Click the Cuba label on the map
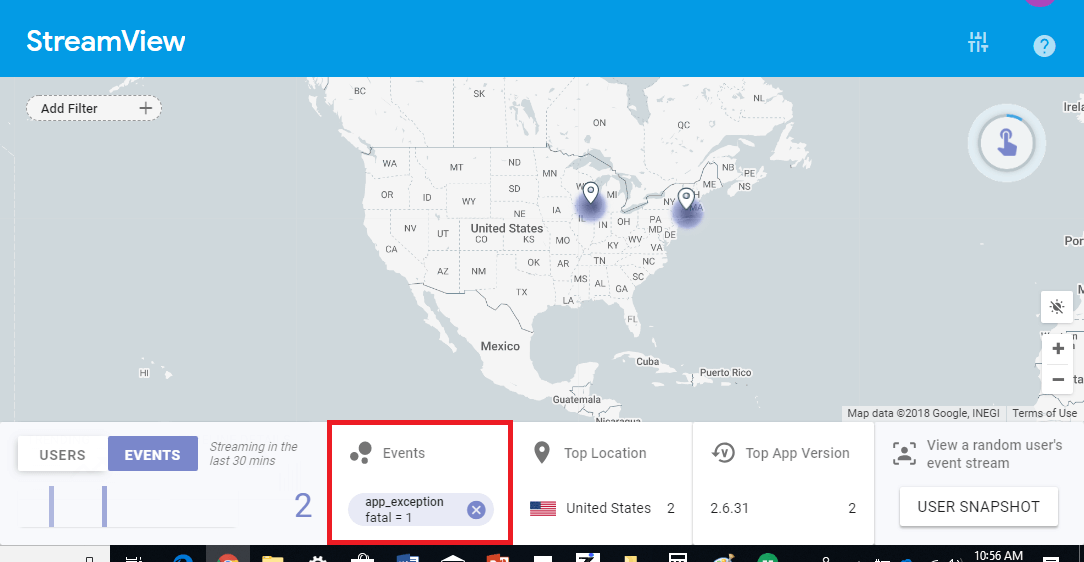This screenshot has height=562, width=1084. [x=647, y=362]
